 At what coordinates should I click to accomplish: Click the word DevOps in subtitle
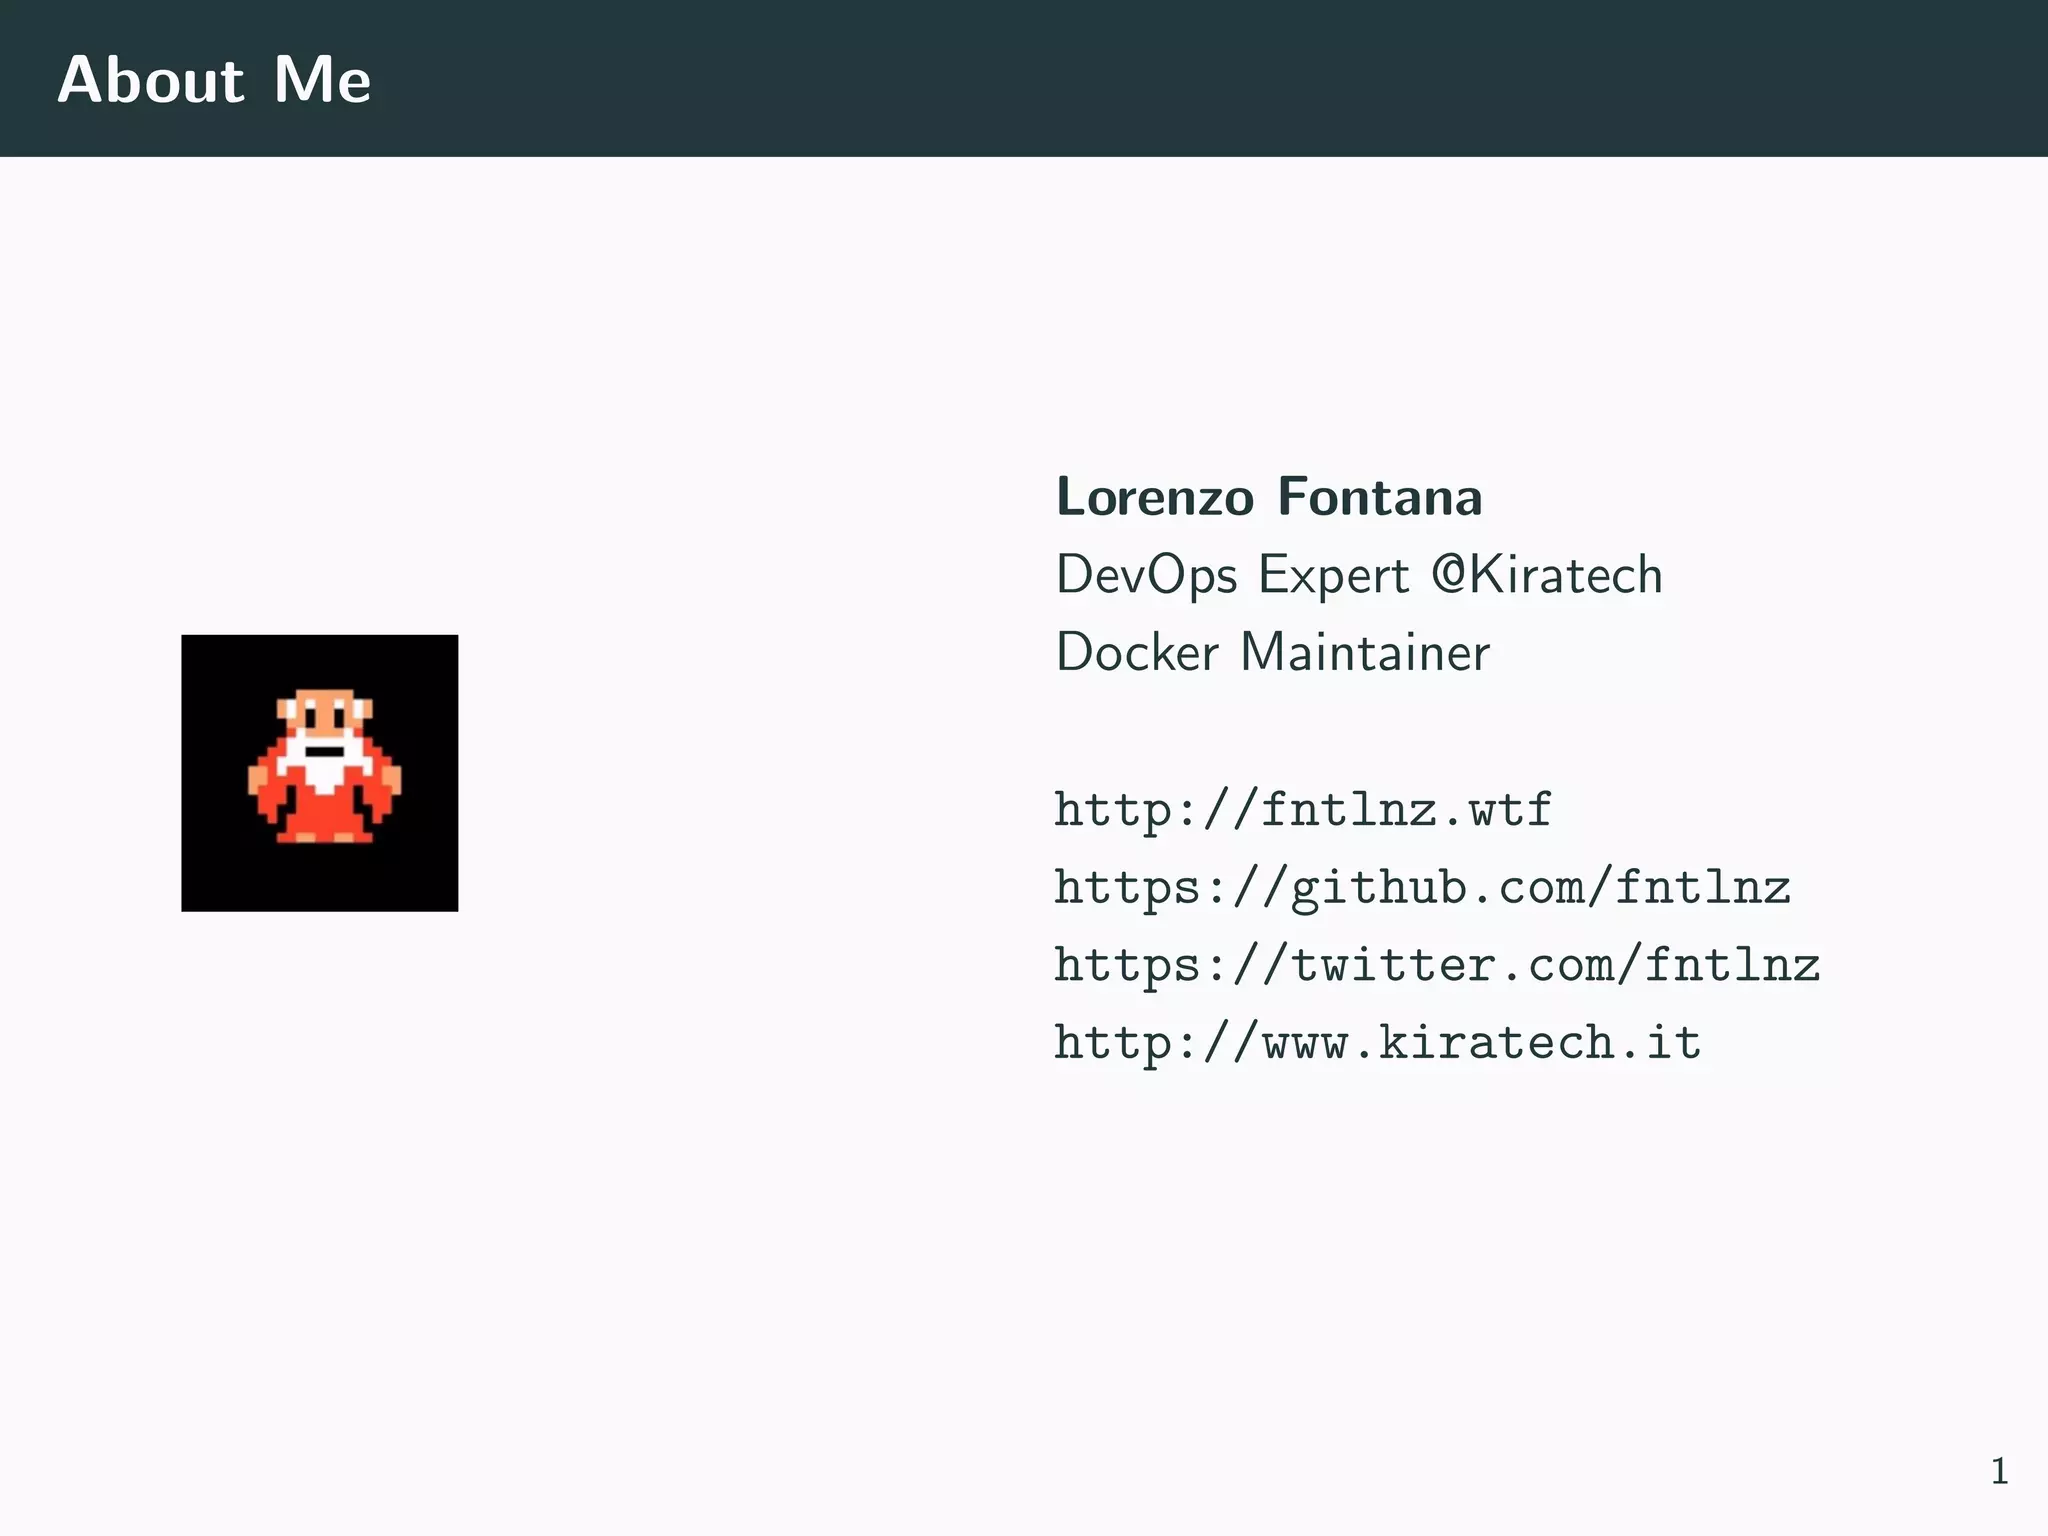(x=1146, y=577)
